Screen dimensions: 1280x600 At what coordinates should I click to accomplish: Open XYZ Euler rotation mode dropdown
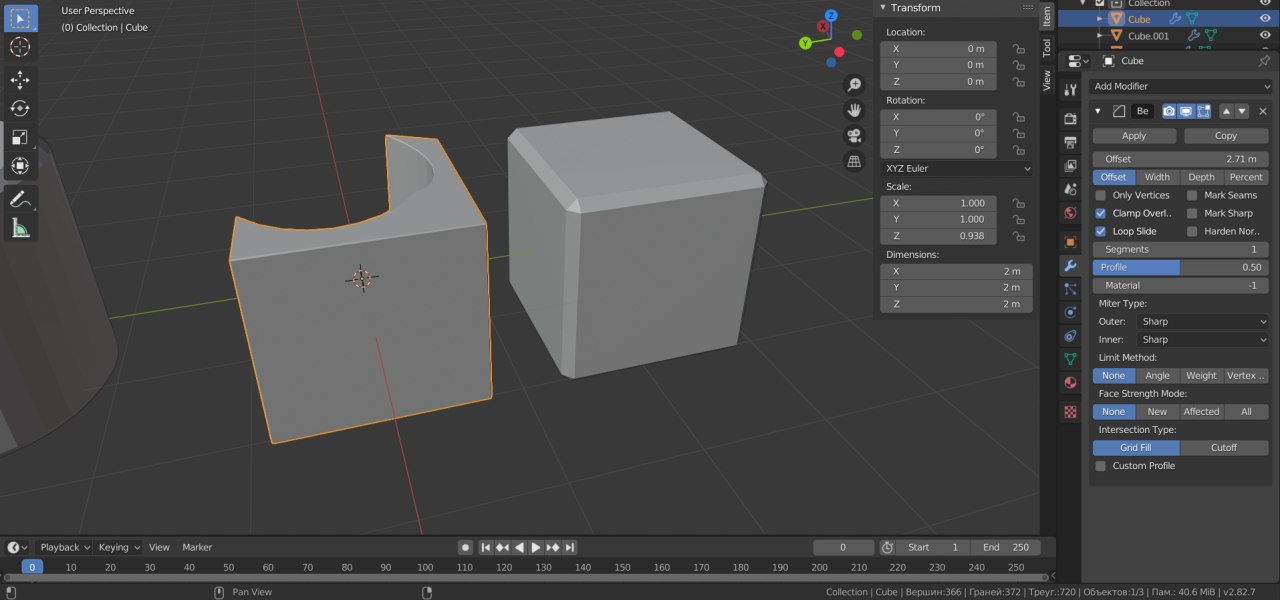[957, 169]
